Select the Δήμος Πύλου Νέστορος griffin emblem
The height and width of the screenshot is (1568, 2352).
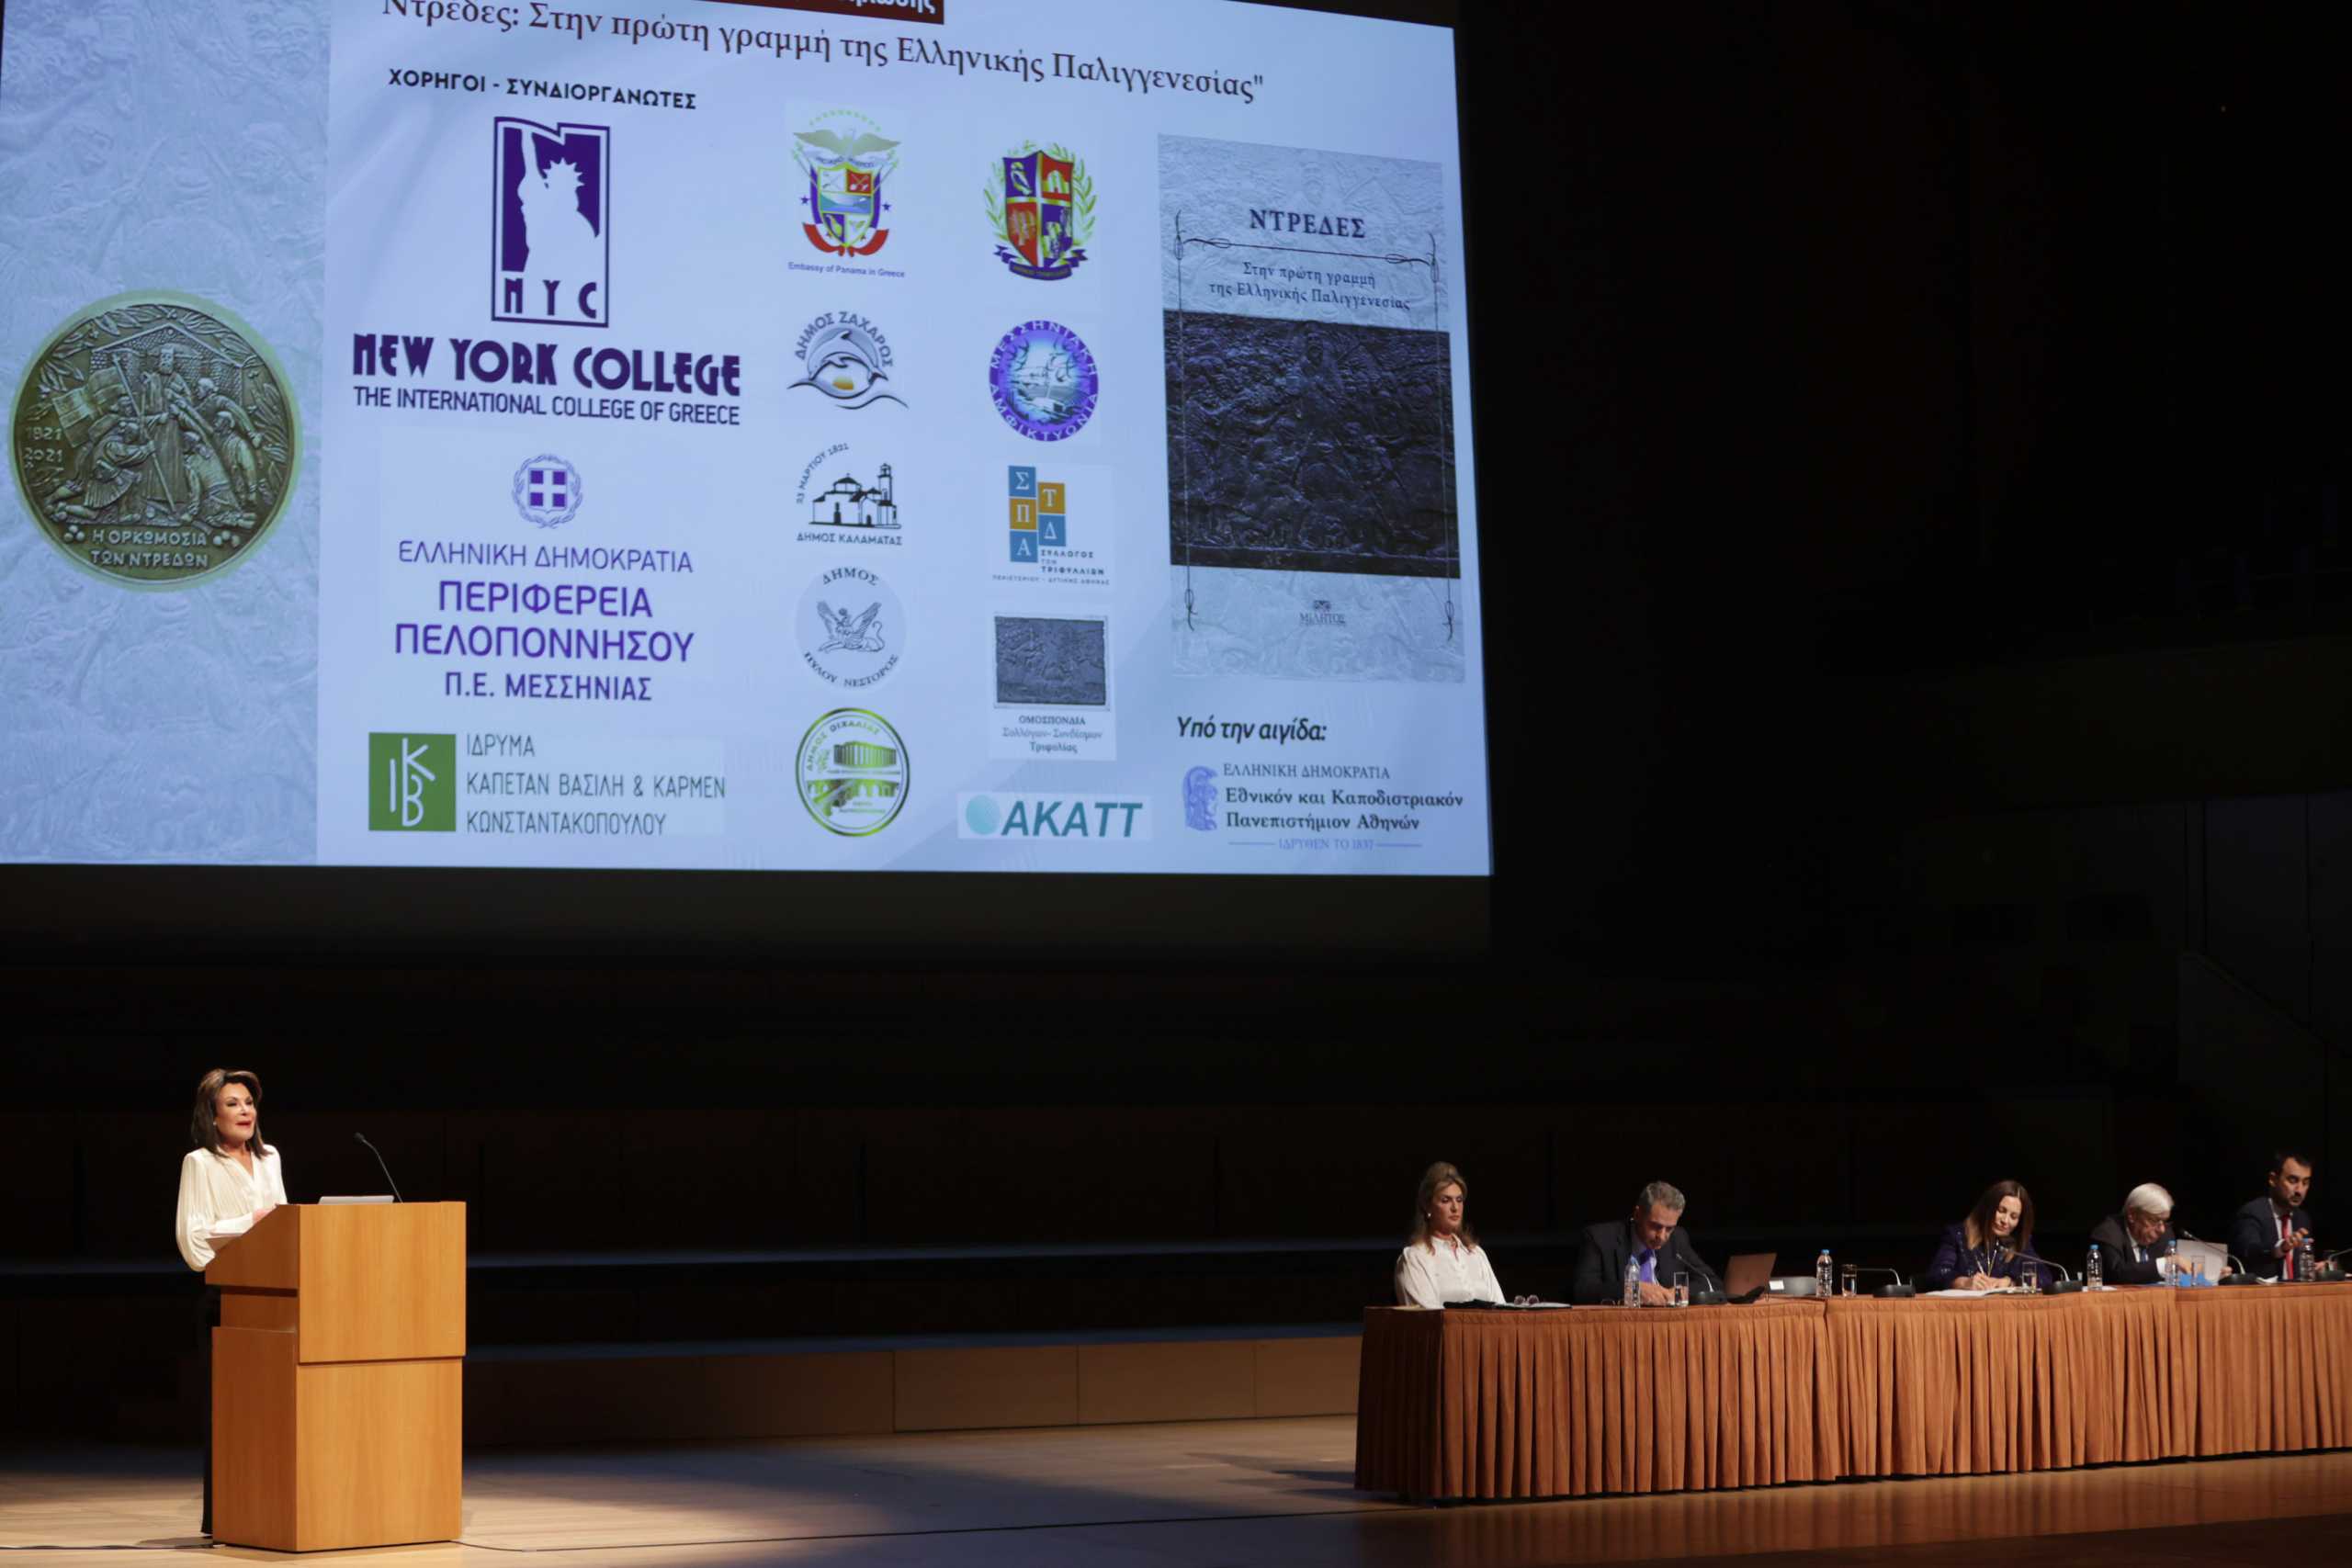click(850, 627)
